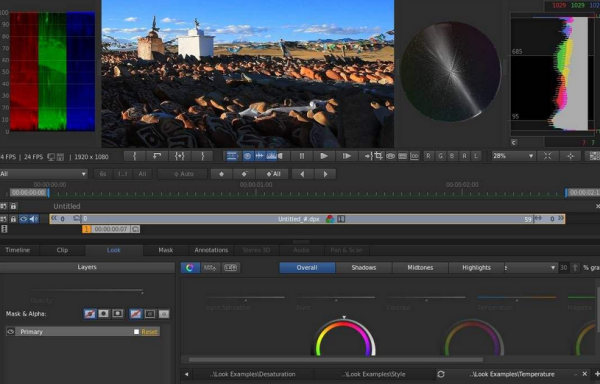Toggle the lock on the Untitled track row
The width and height of the screenshot is (600, 384).
(13, 206)
